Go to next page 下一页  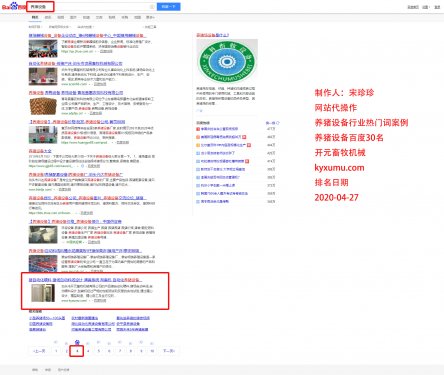click(168, 351)
